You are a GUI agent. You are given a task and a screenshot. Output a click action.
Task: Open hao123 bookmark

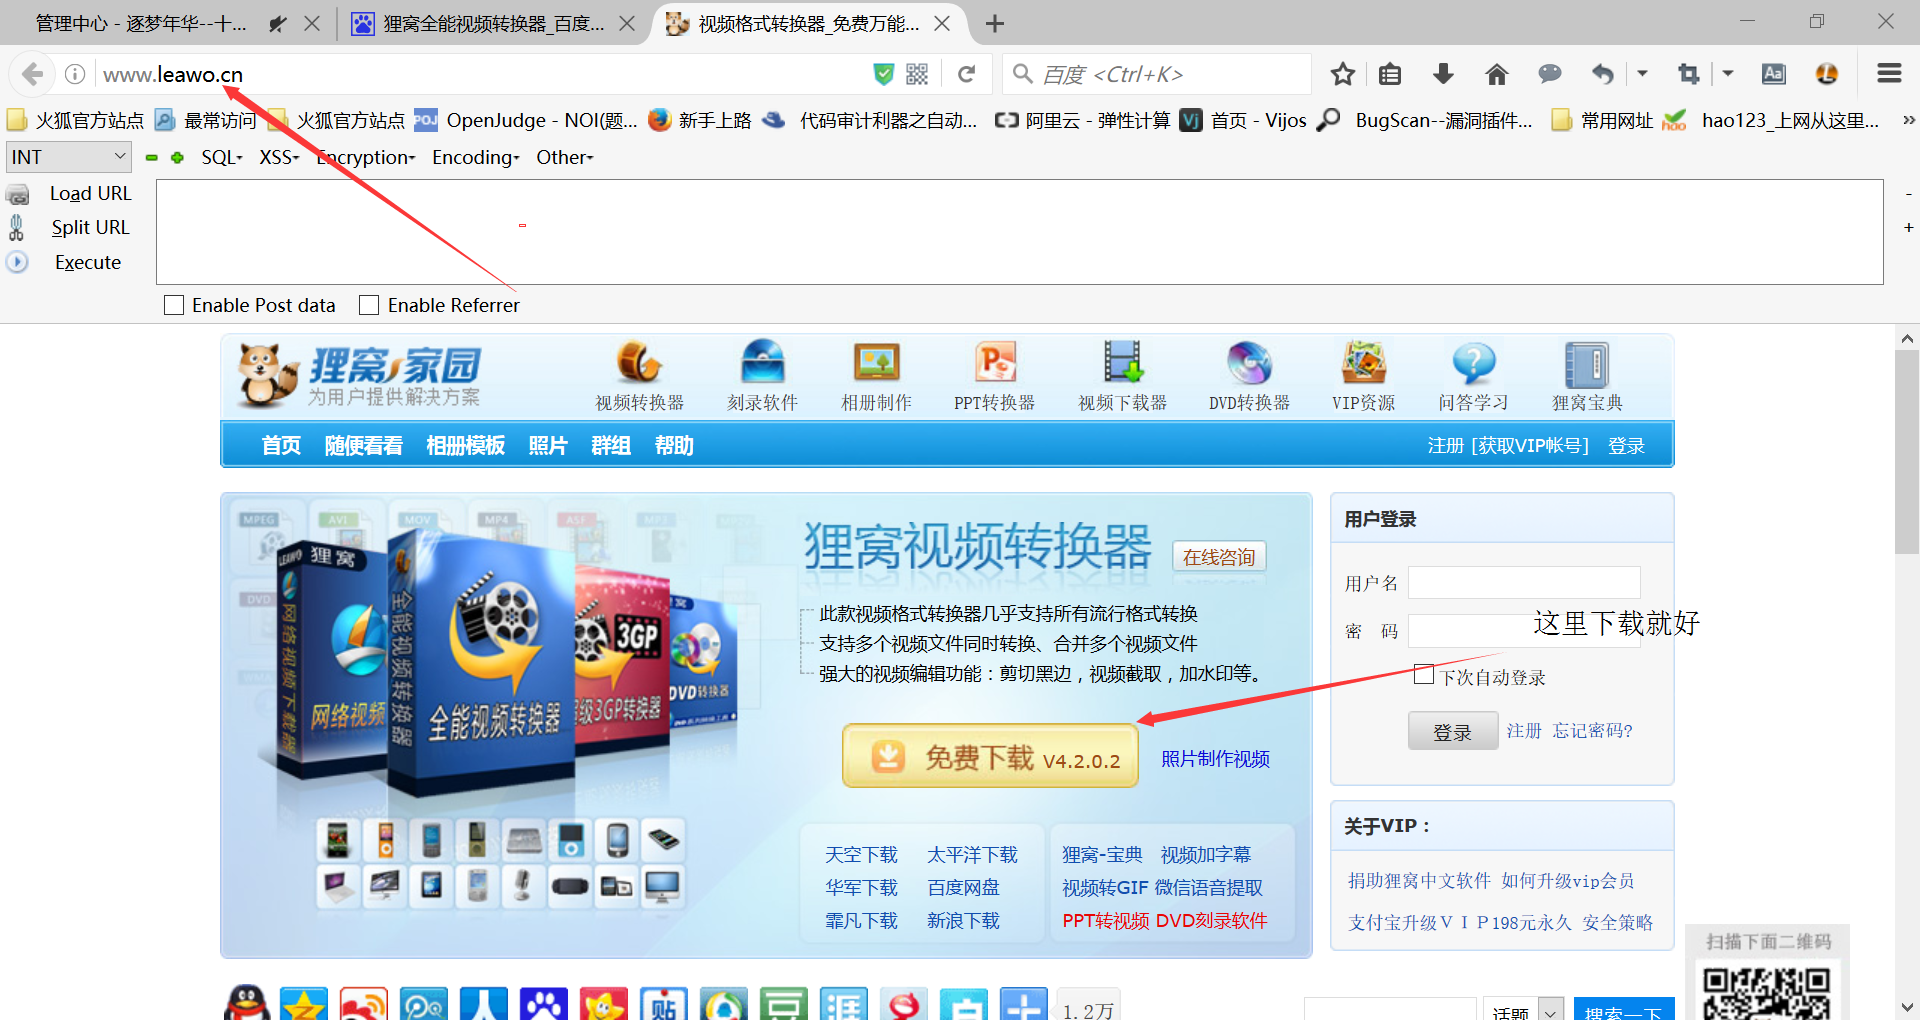coord(1771,120)
